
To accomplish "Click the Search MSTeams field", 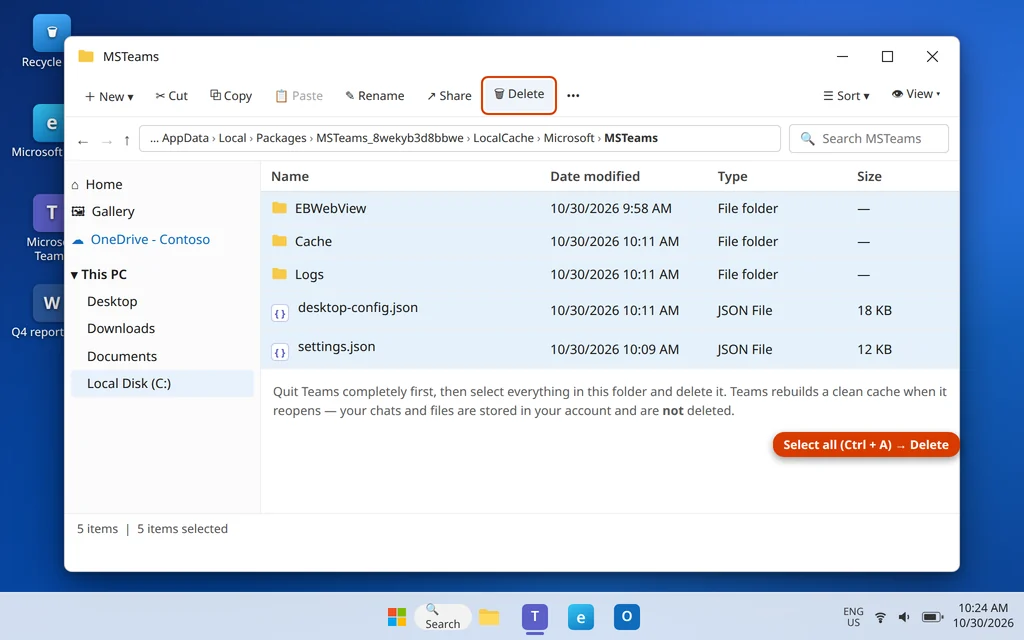I will coord(869,138).
